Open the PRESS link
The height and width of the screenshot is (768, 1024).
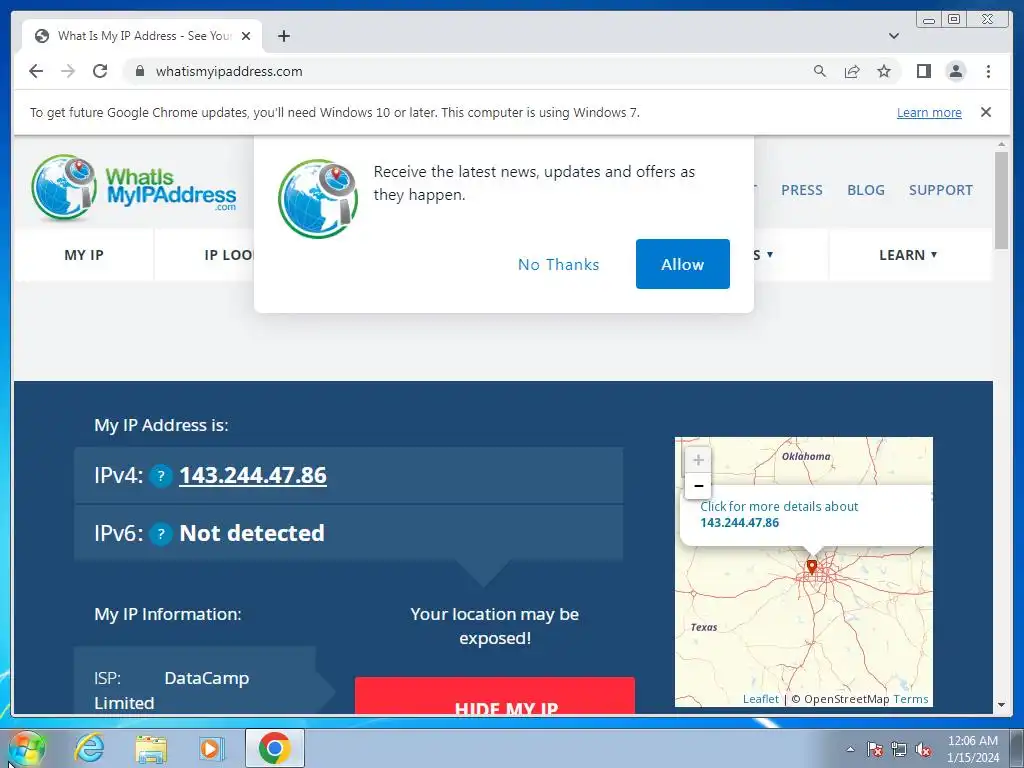coord(802,190)
